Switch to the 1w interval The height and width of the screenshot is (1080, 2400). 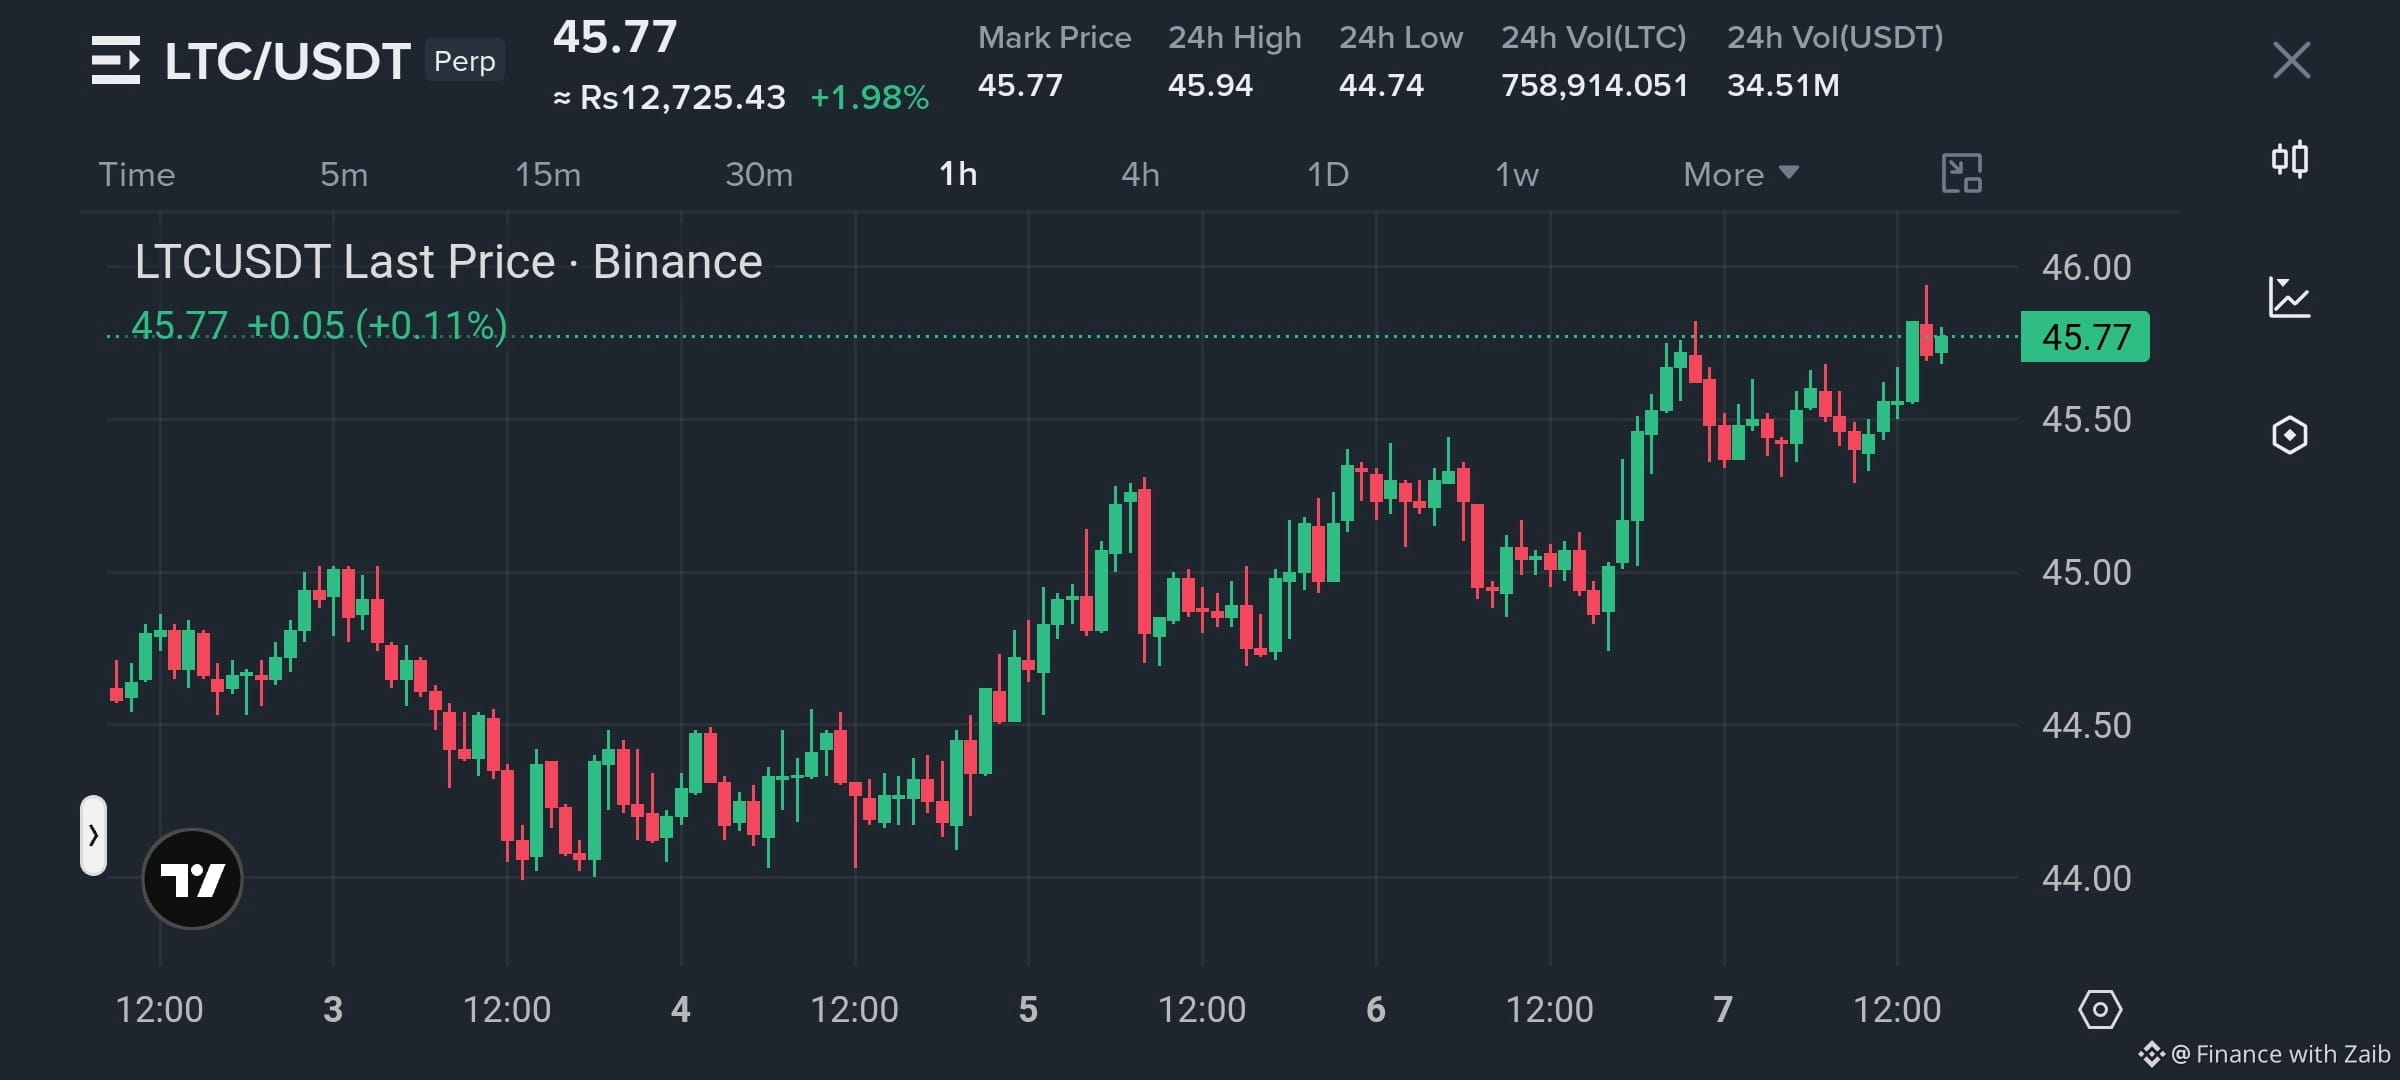[1516, 175]
